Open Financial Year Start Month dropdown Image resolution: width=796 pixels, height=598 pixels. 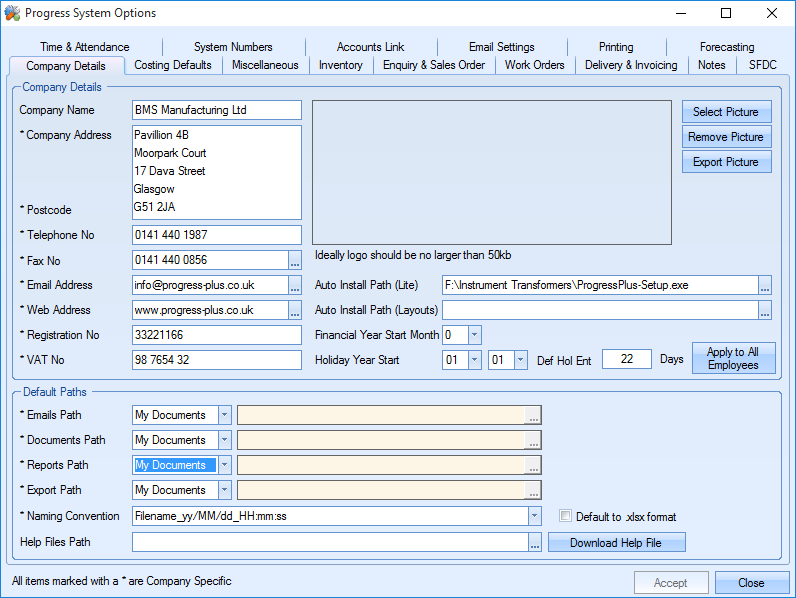475,335
